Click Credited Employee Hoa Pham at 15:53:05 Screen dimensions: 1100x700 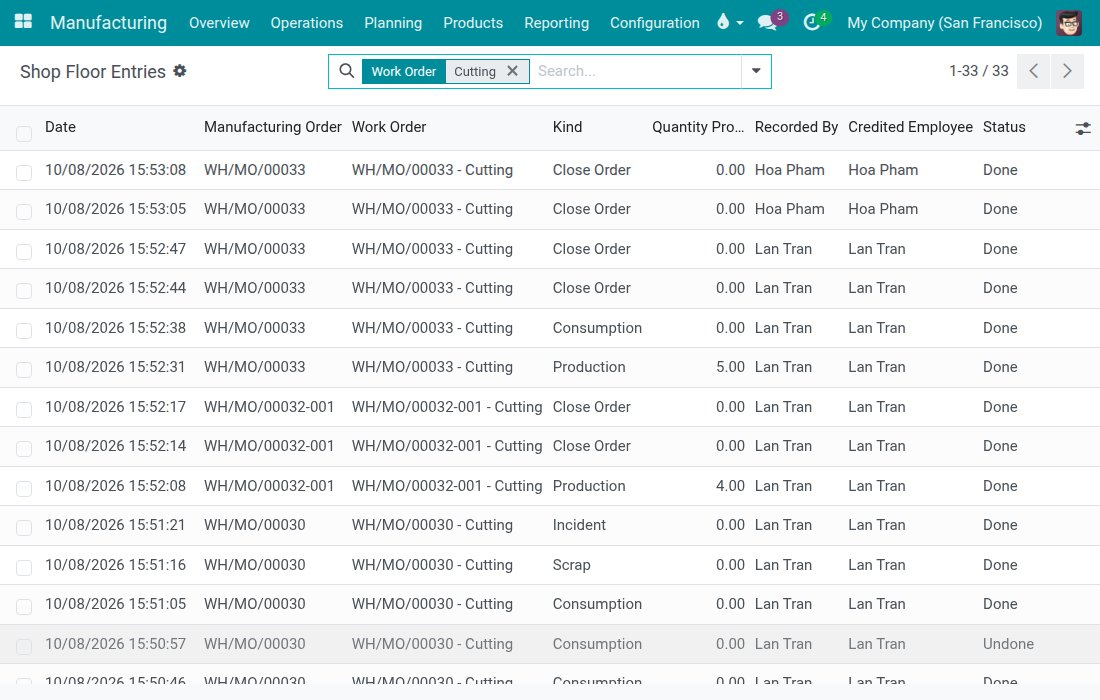883,209
